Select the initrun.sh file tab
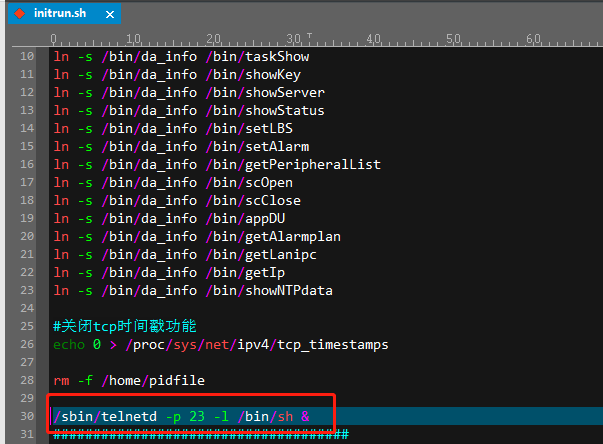603x444 pixels. point(59,13)
